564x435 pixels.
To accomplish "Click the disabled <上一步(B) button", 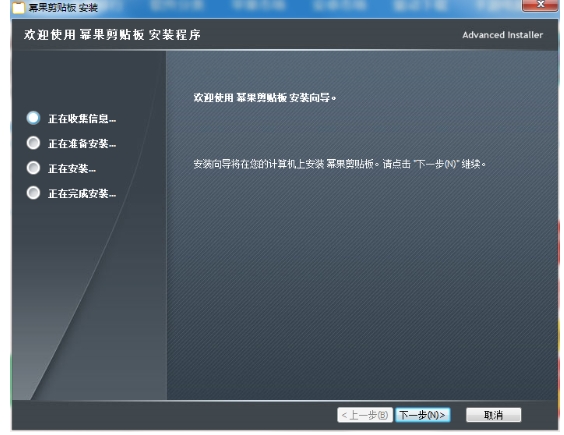I will pos(365,415).
